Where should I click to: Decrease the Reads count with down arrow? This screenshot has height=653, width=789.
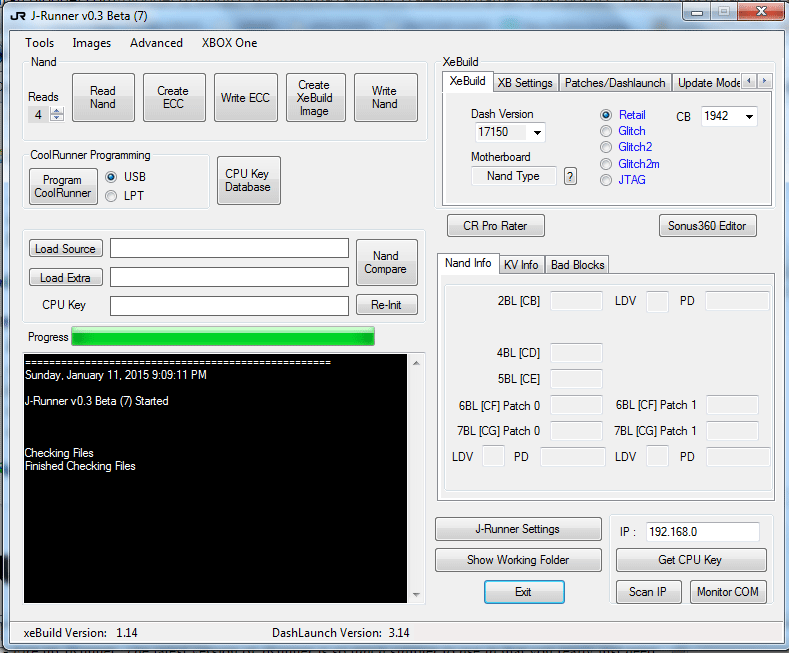[57, 118]
